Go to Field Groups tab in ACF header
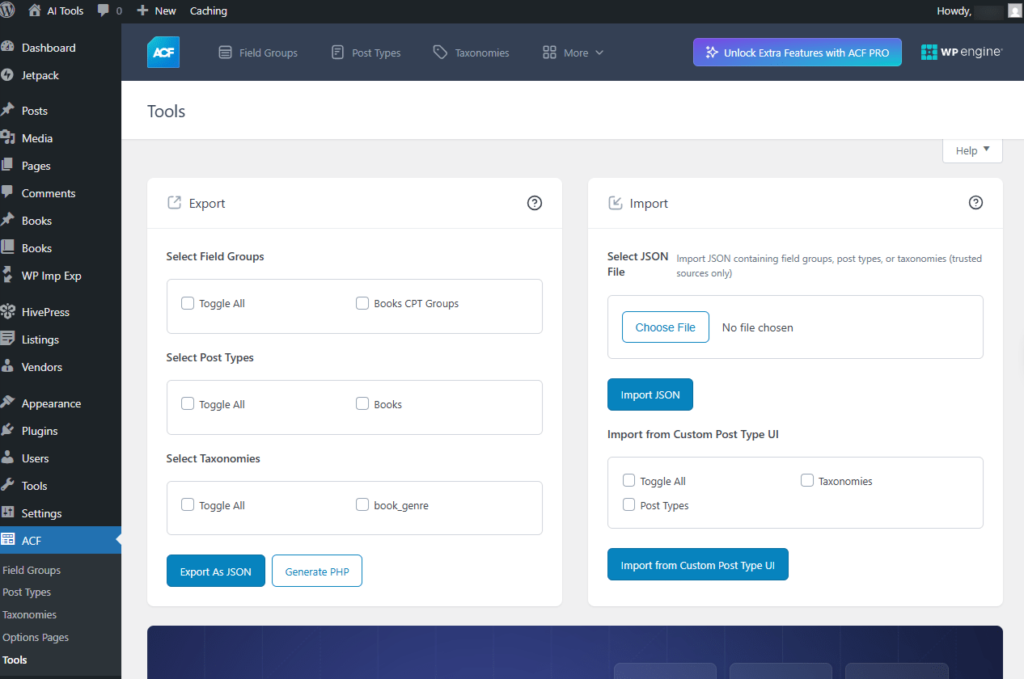The height and width of the screenshot is (679, 1024). tap(258, 53)
